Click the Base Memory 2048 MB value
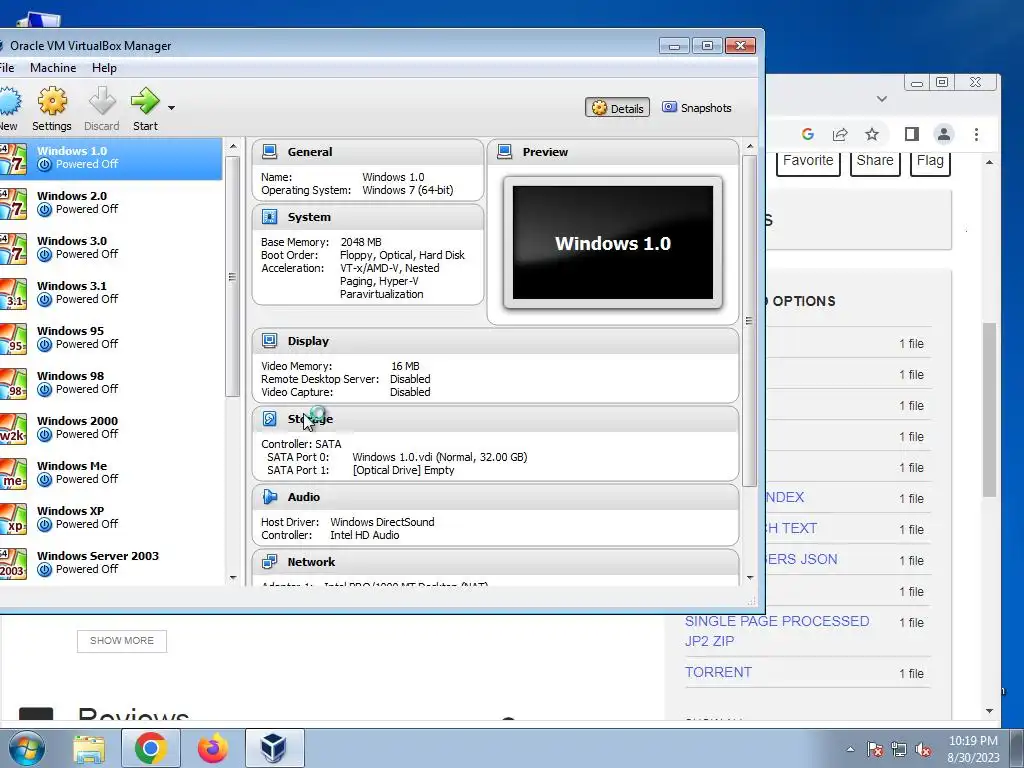This screenshot has height=768, width=1024. [x=360, y=242]
